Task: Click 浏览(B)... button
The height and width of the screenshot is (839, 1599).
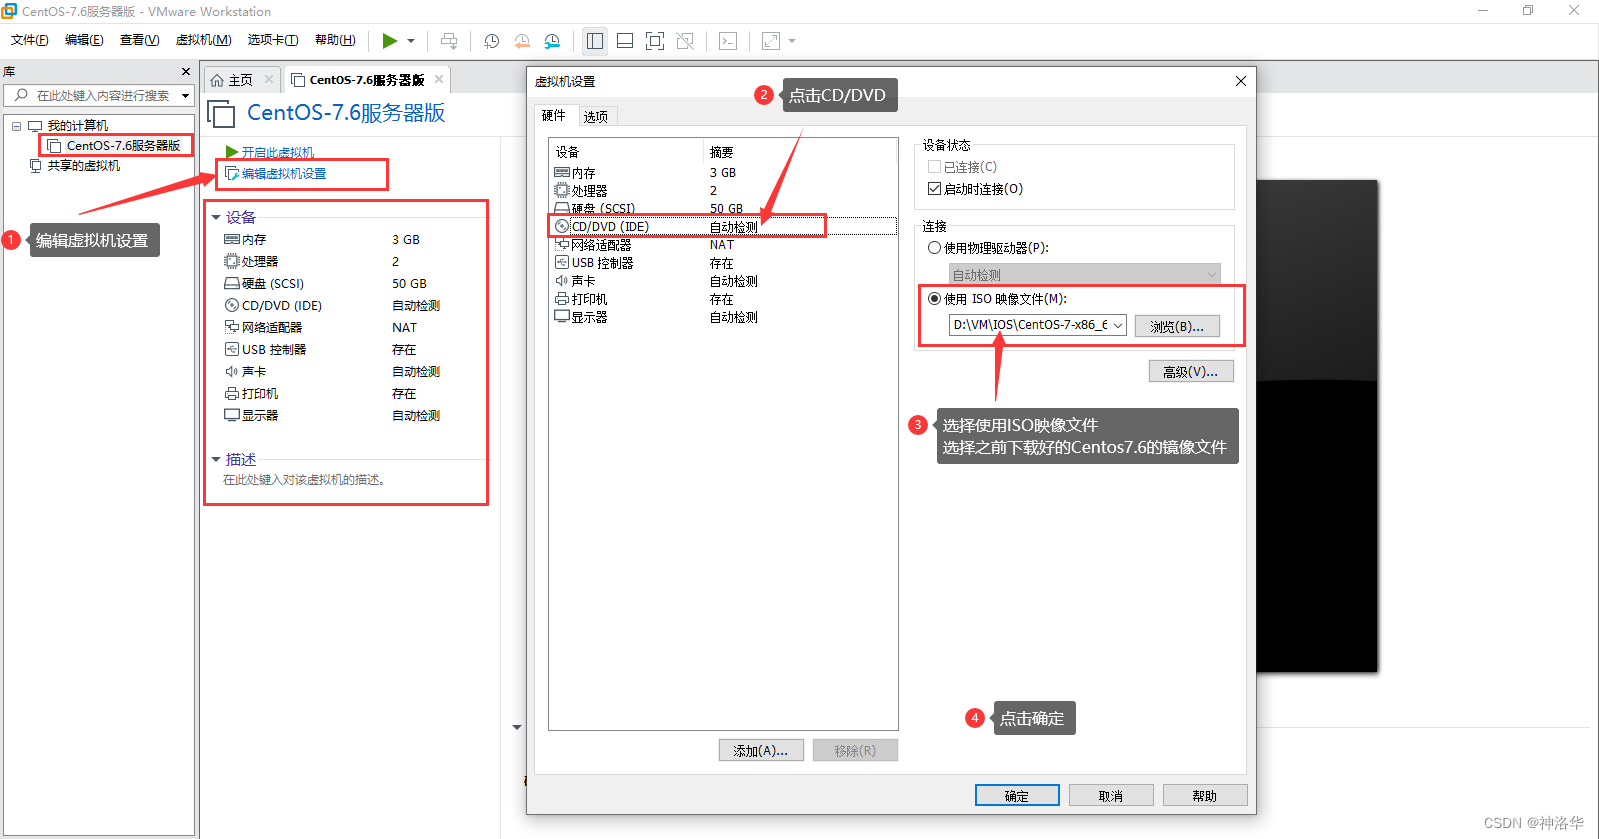Action: 1177,326
